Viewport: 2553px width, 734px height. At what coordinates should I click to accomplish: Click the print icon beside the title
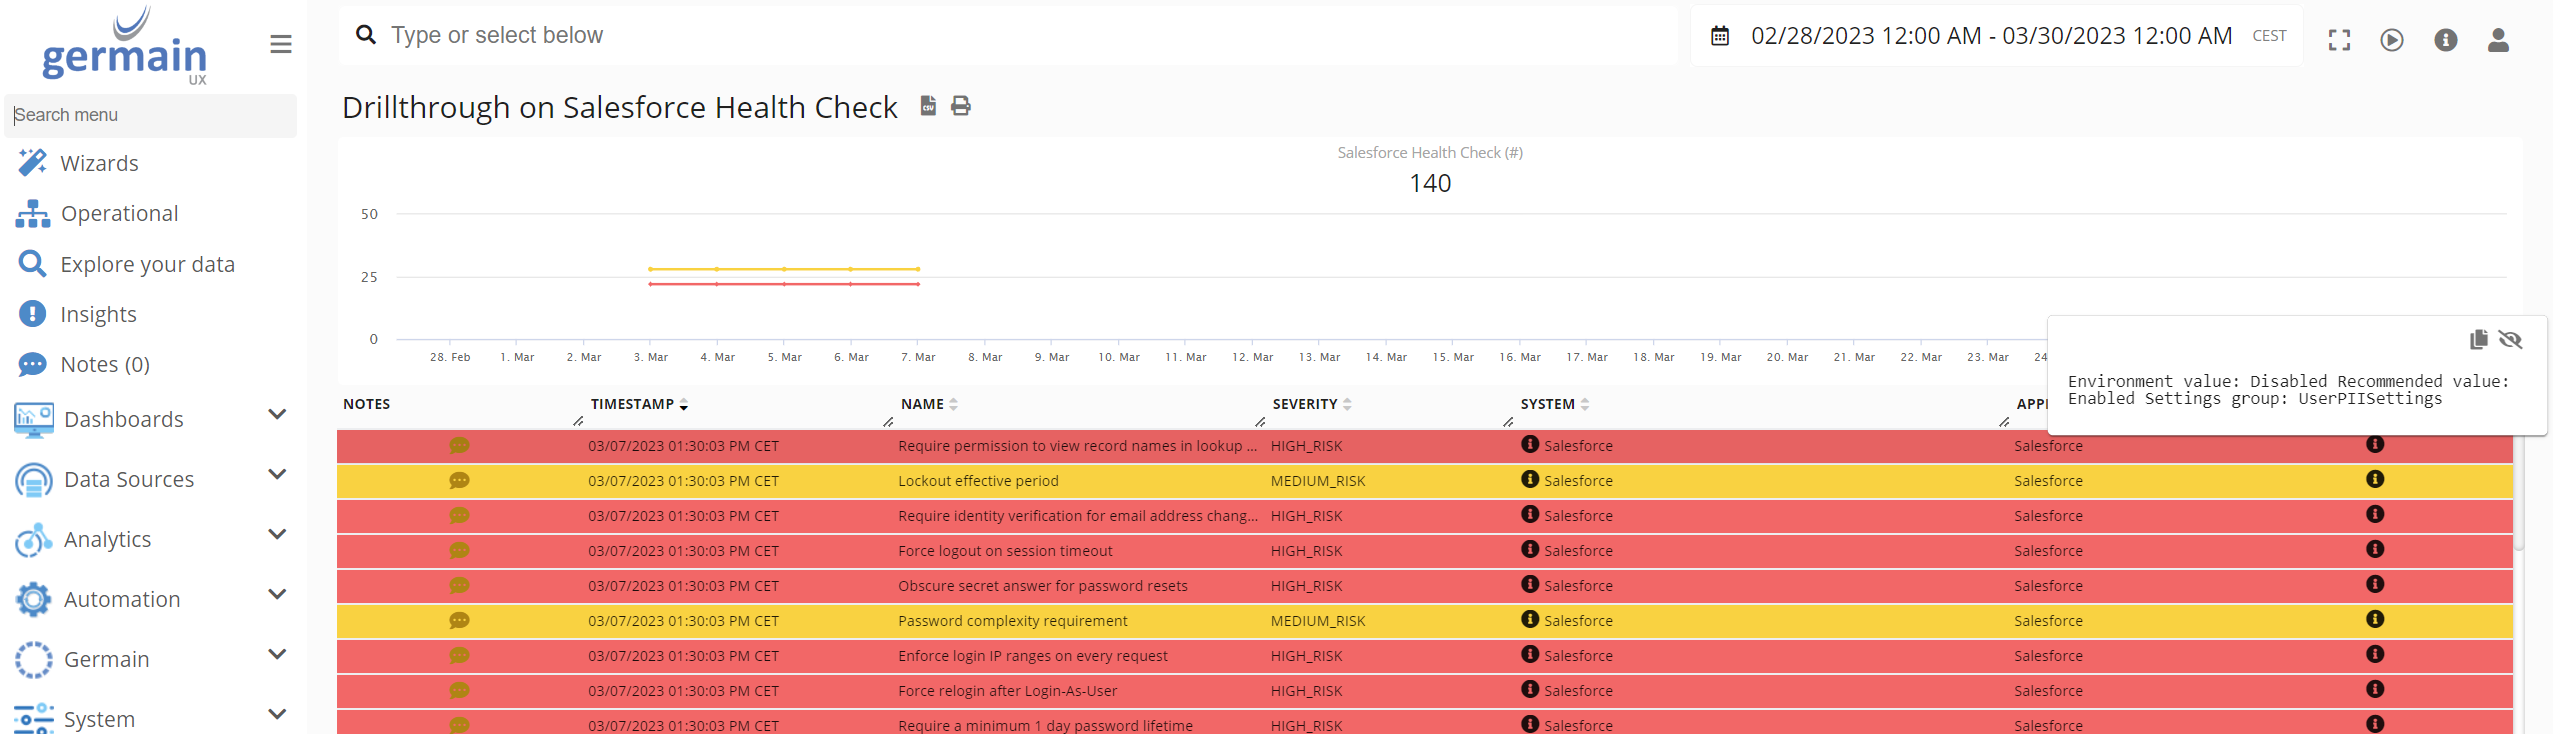961,106
